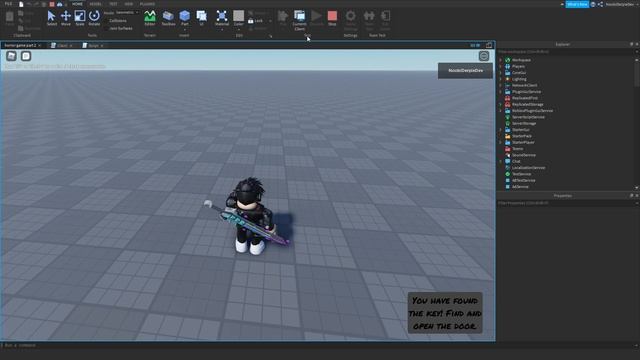Open the UI insert tool
The image size is (640, 360).
202,18
